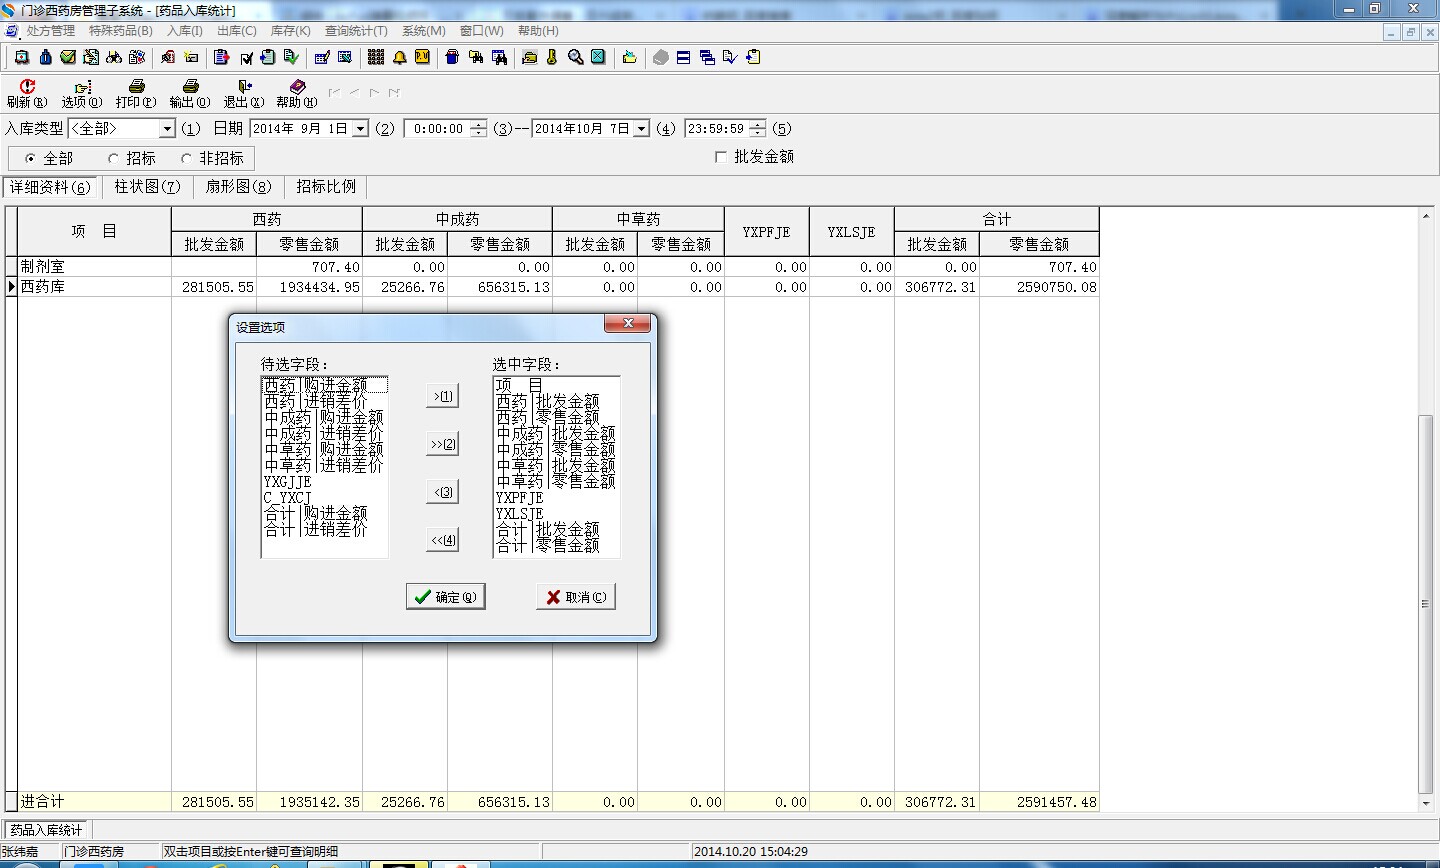Click 取消 to cancel the settings dialog
Image resolution: width=1440 pixels, height=868 pixels.
576,597
